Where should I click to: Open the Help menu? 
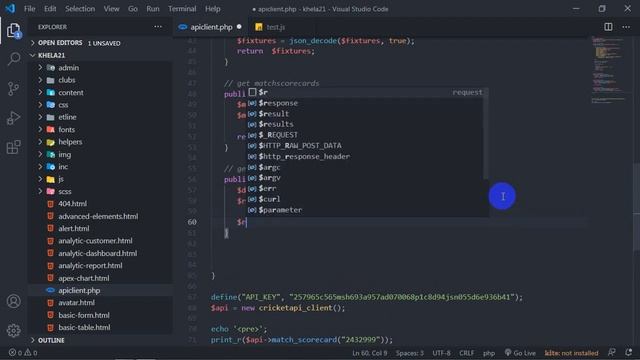click(x=212, y=9)
